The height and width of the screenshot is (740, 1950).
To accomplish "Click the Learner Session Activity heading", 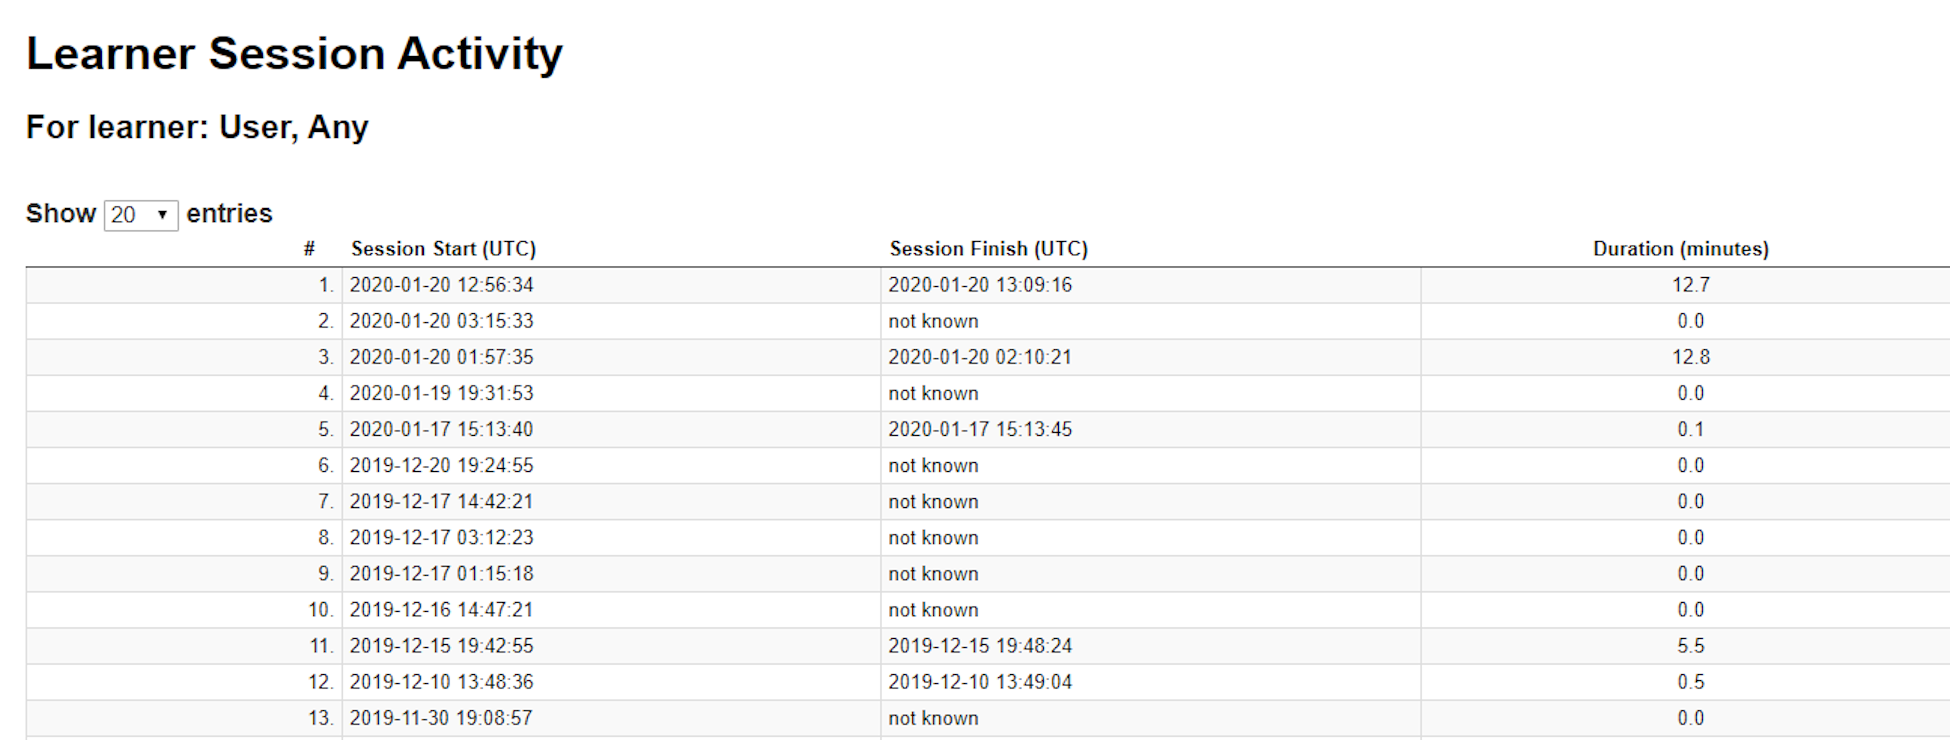I will point(294,53).
